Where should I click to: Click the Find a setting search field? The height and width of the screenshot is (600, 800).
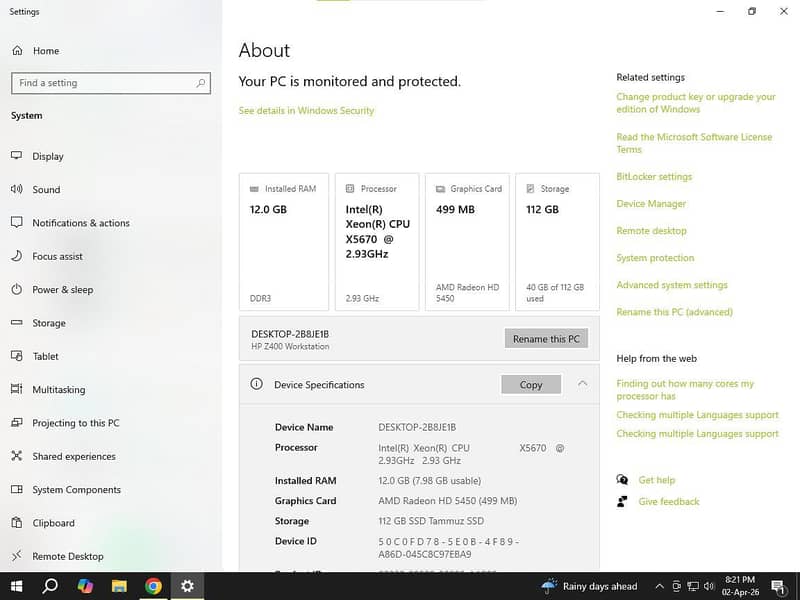click(111, 83)
